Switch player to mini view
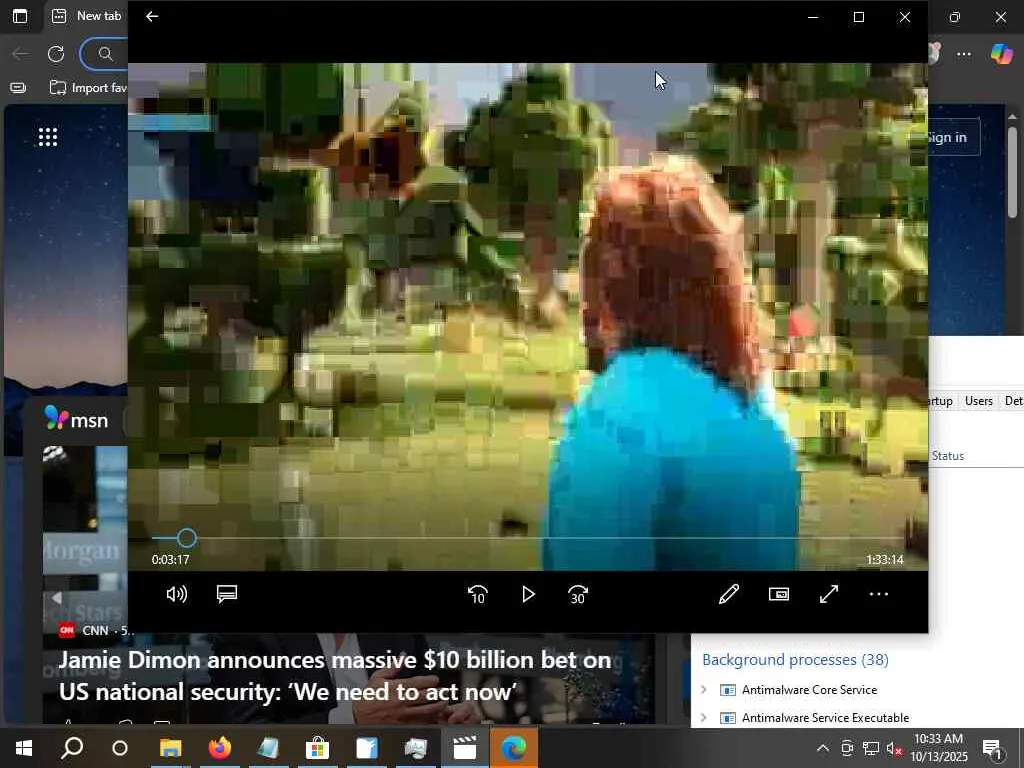The image size is (1024, 768). (x=778, y=594)
